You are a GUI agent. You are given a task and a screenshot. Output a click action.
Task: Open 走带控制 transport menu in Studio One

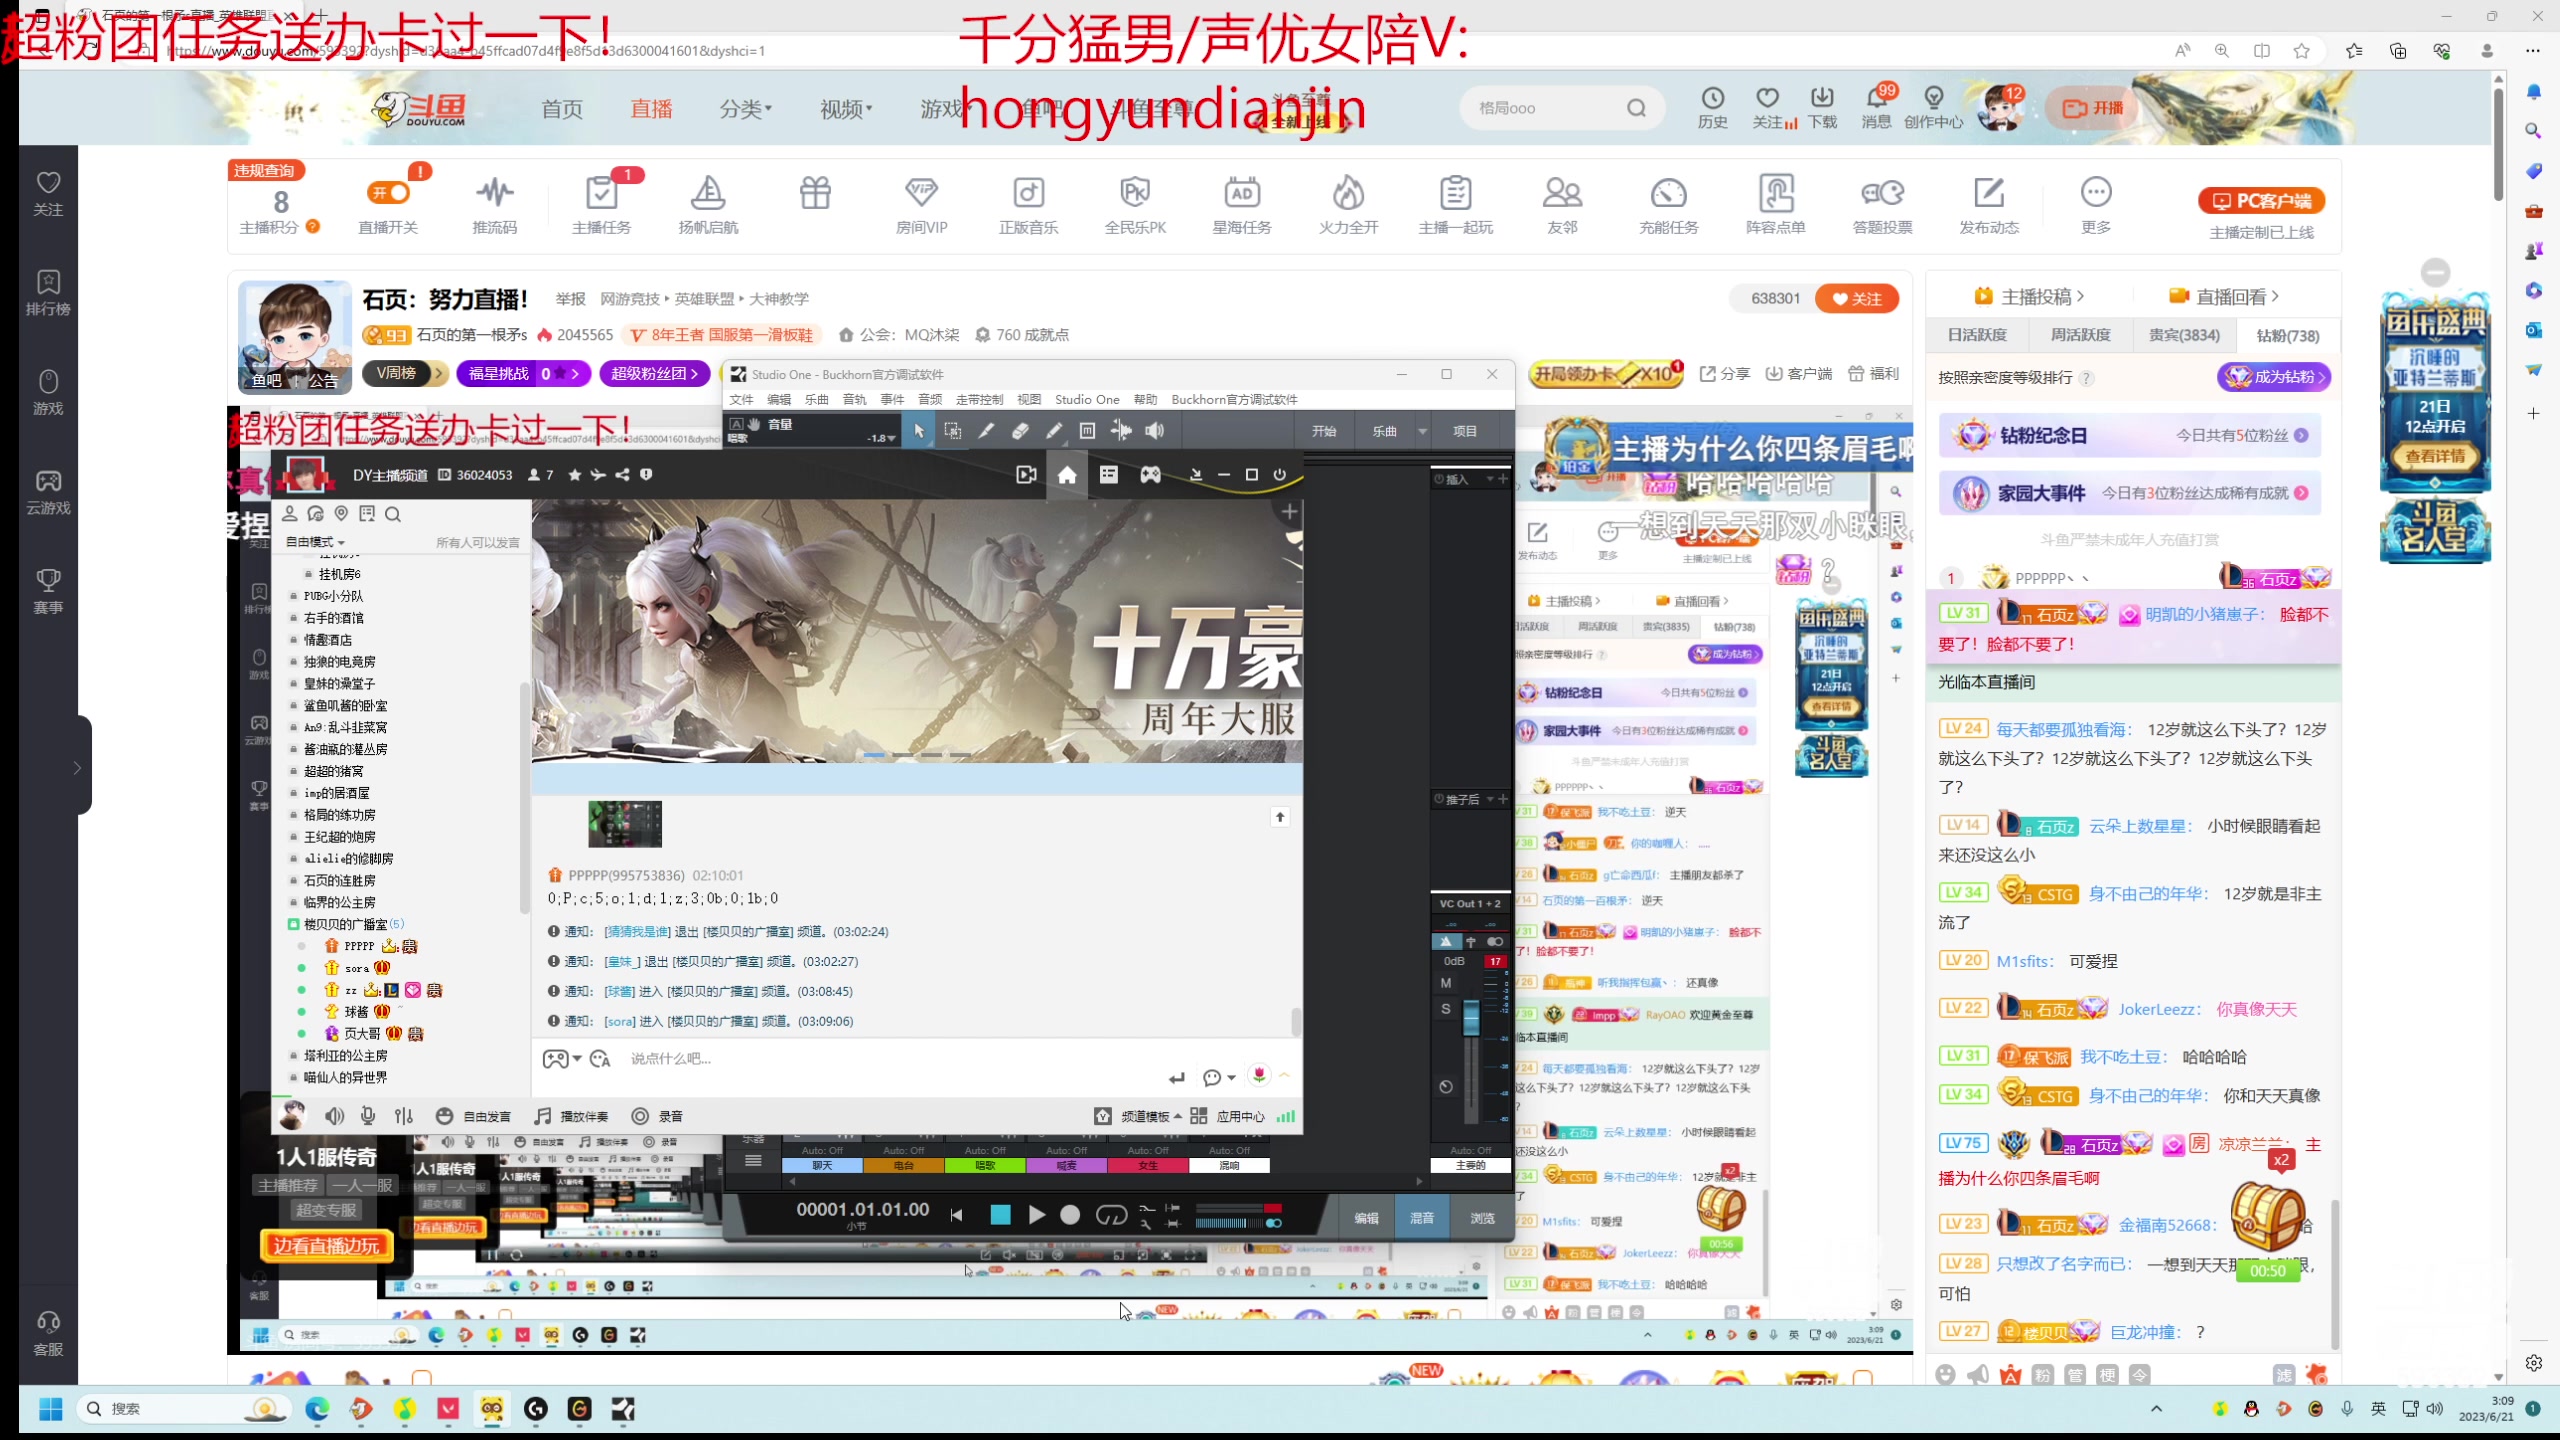[979, 399]
